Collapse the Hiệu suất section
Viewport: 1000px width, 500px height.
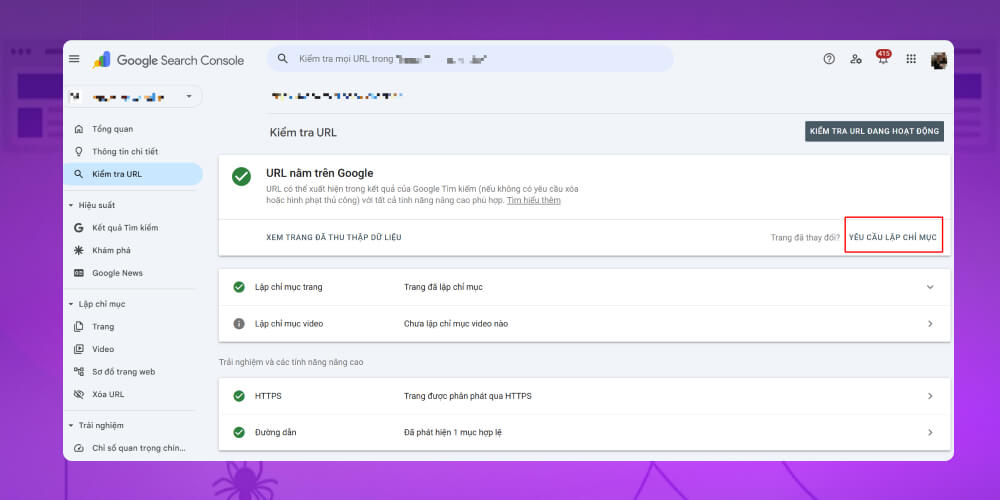coord(71,205)
